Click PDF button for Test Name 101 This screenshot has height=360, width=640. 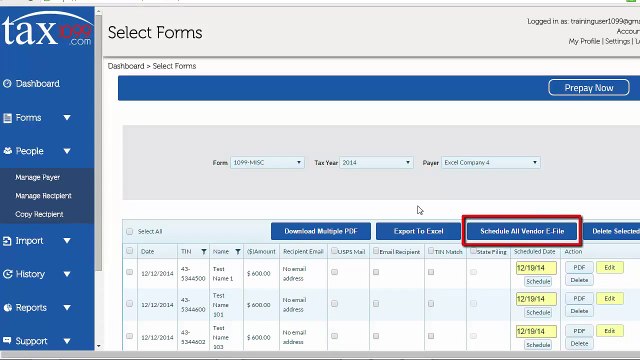point(579,298)
